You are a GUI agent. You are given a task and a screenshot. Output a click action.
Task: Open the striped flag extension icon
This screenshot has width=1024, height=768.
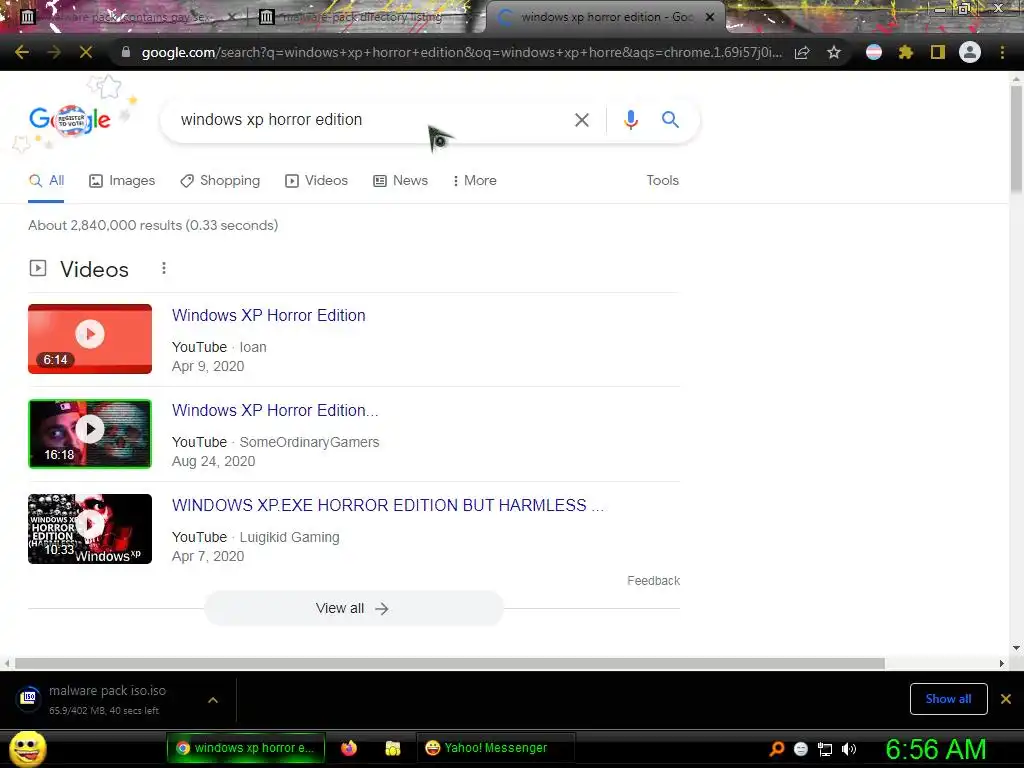point(874,52)
